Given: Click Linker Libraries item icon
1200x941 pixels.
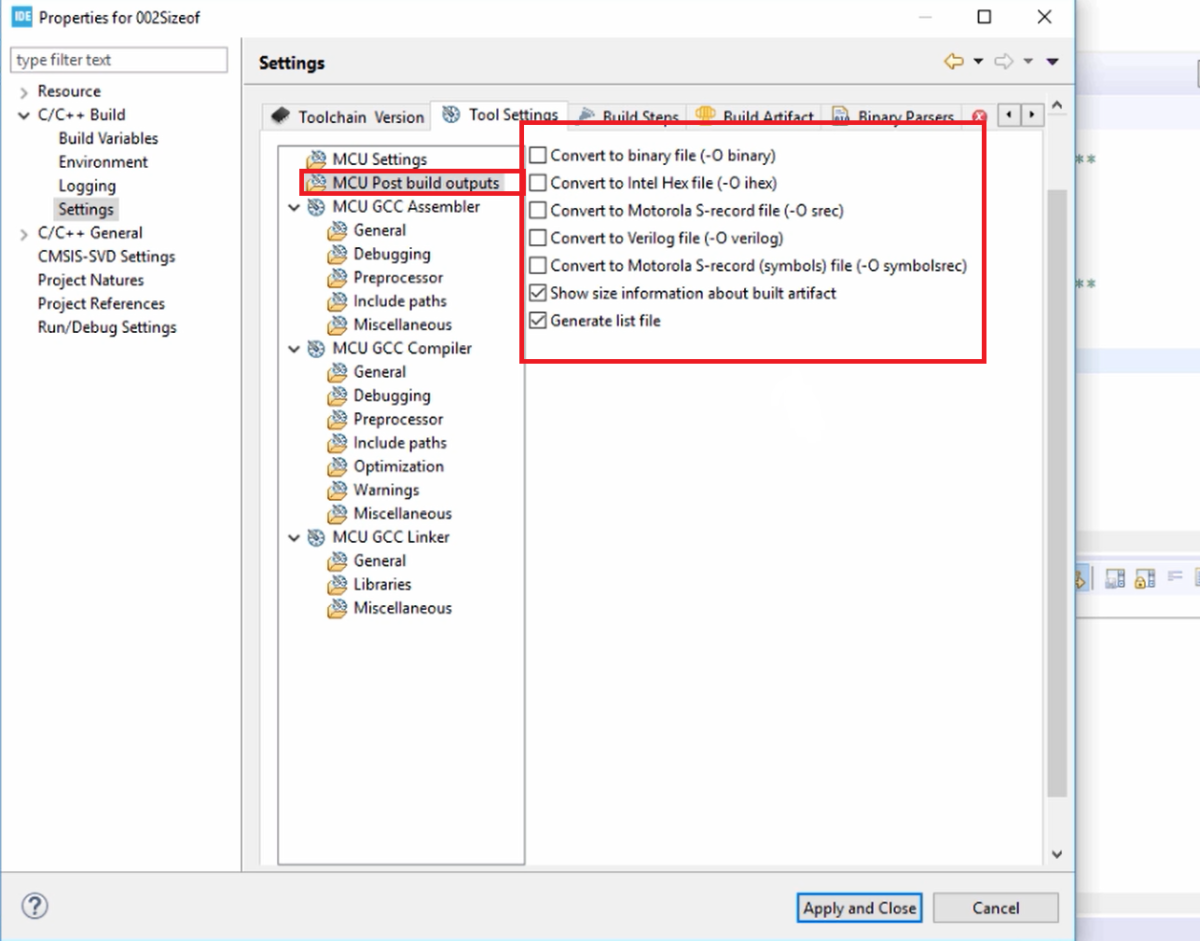Looking at the screenshot, I should coord(337,584).
